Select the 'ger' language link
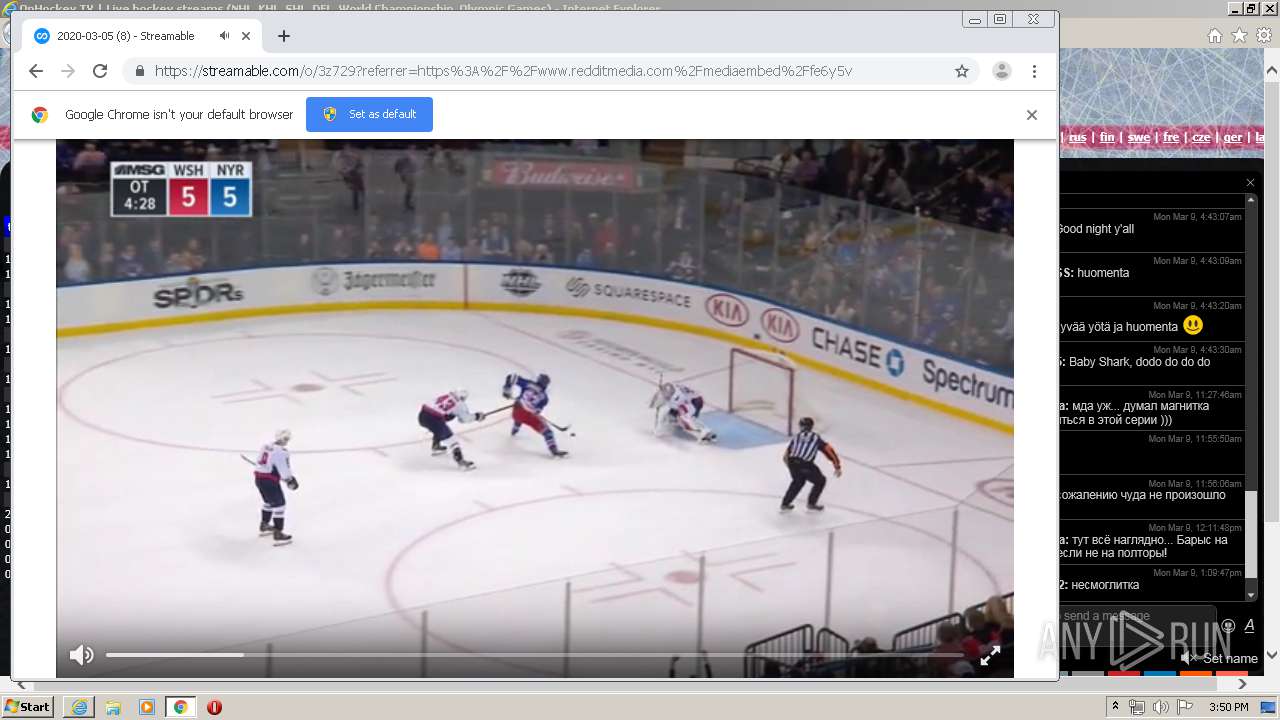Viewport: 1280px width, 720px height. tap(1233, 137)
